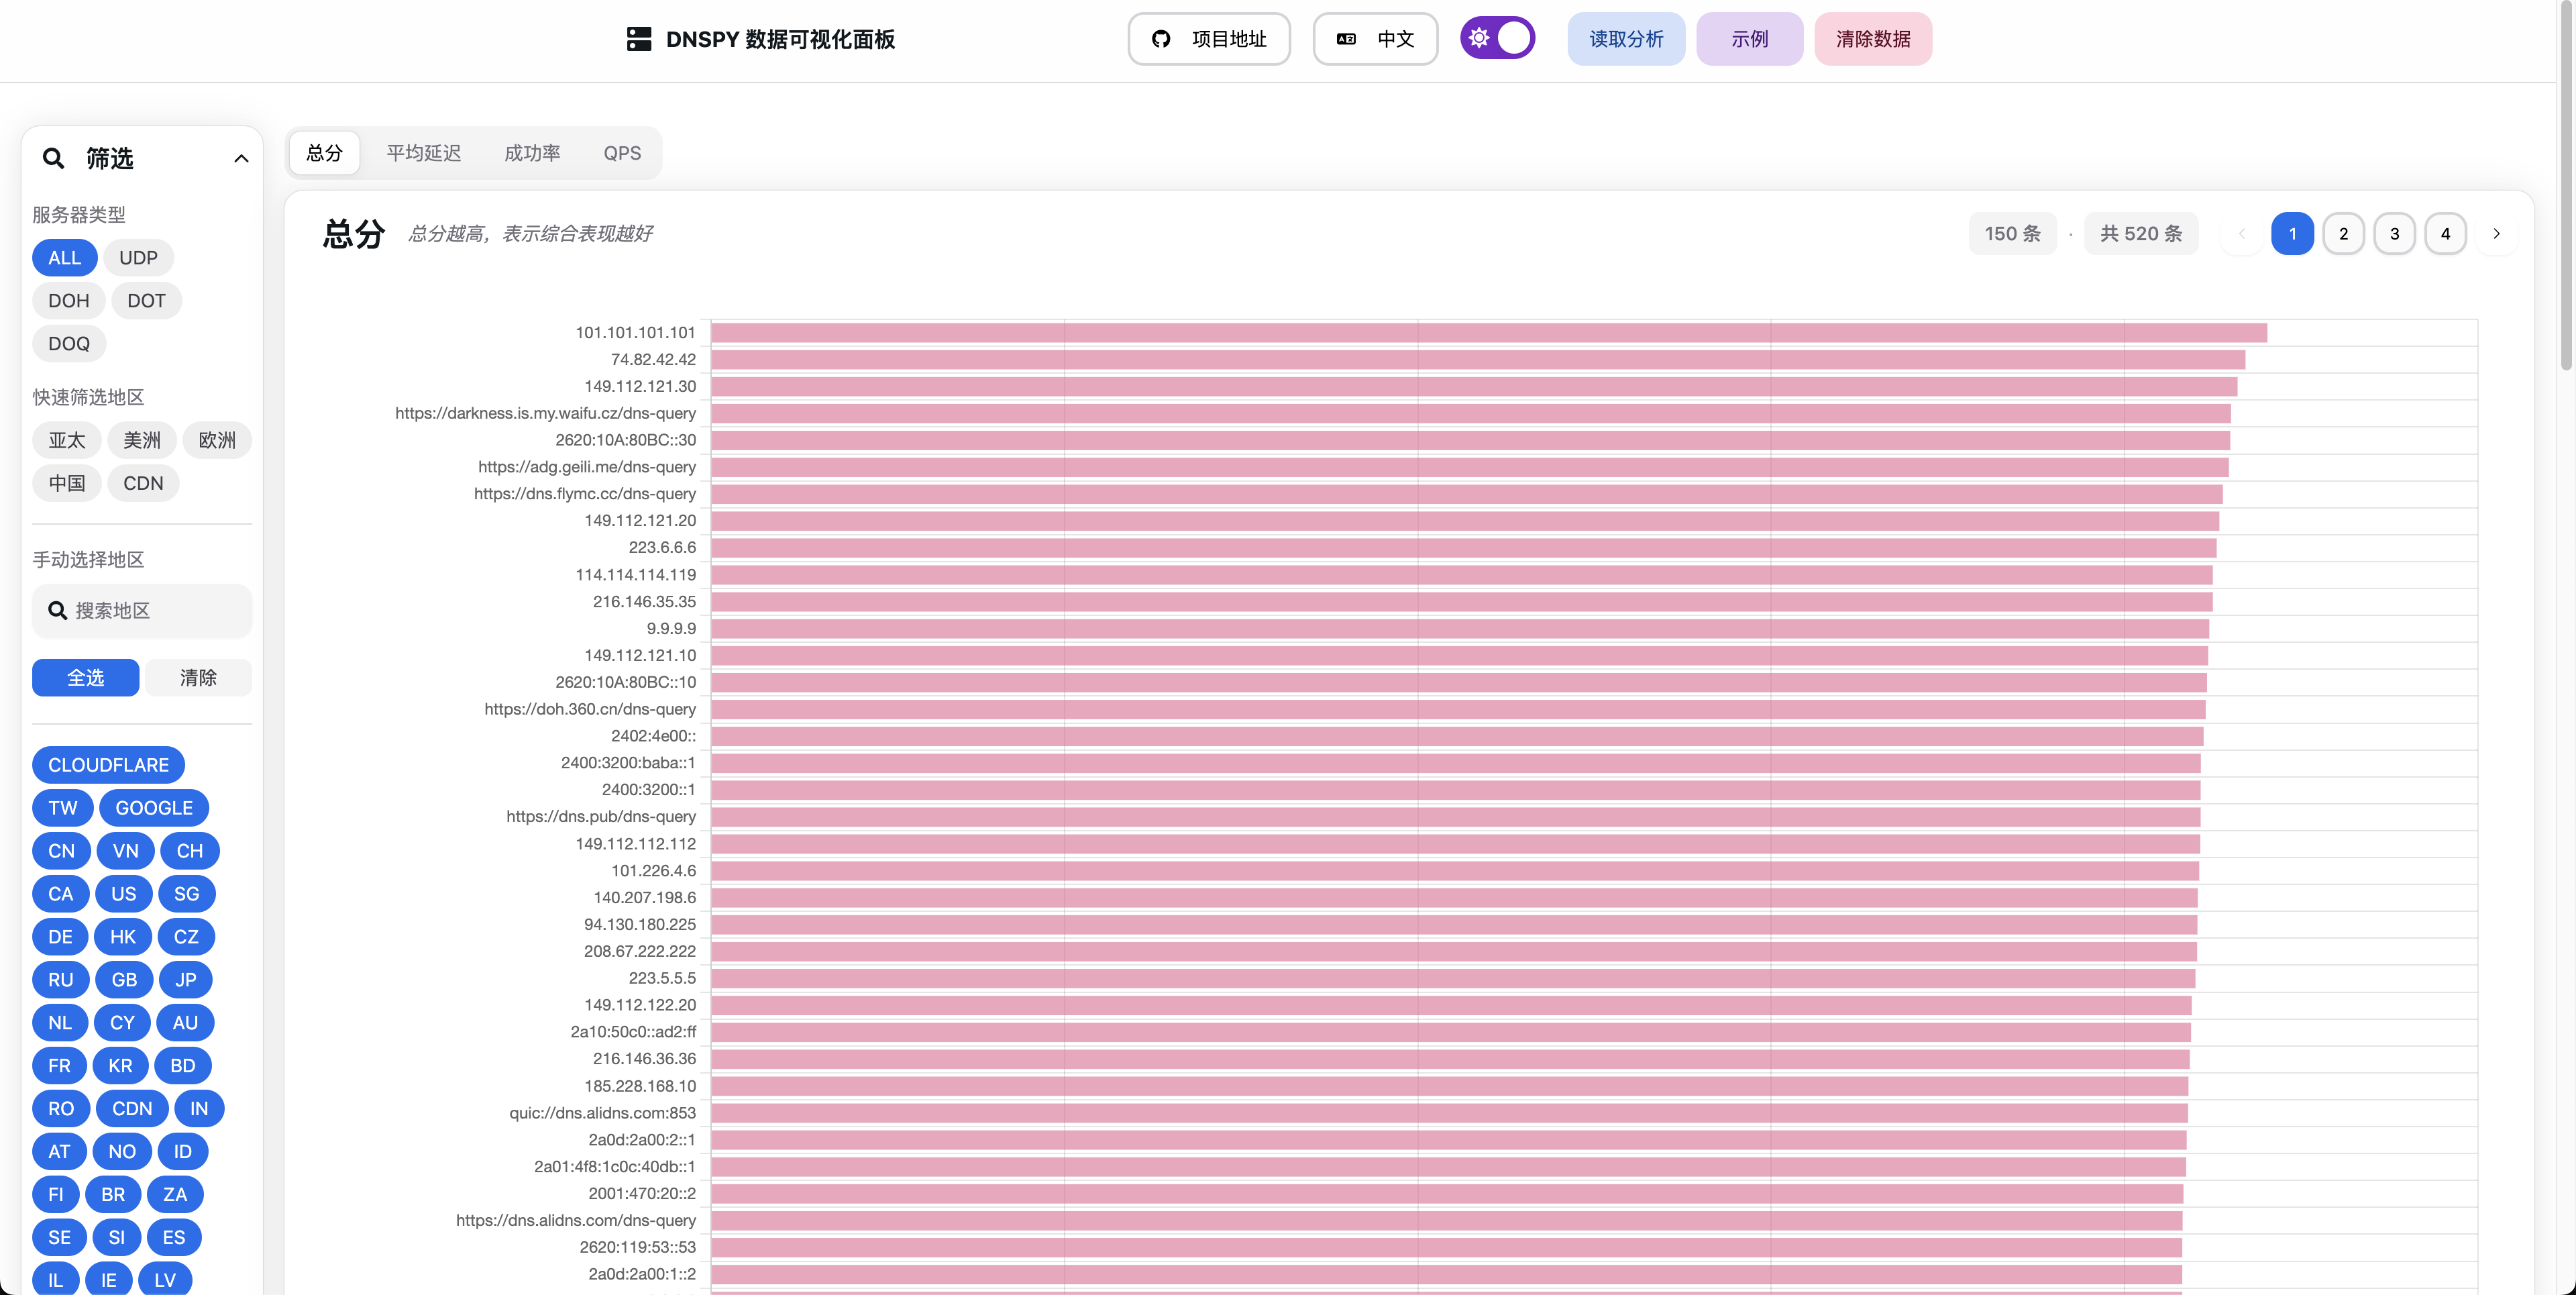Filter by DOQ server type

click(69, 344)
